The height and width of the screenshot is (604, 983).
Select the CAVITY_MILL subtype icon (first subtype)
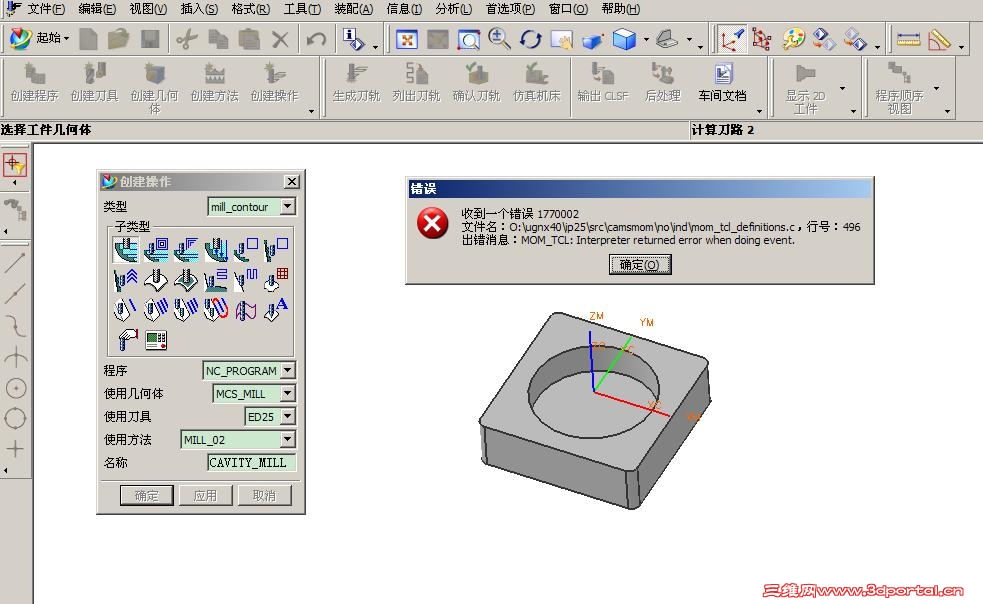click(125, 250)
